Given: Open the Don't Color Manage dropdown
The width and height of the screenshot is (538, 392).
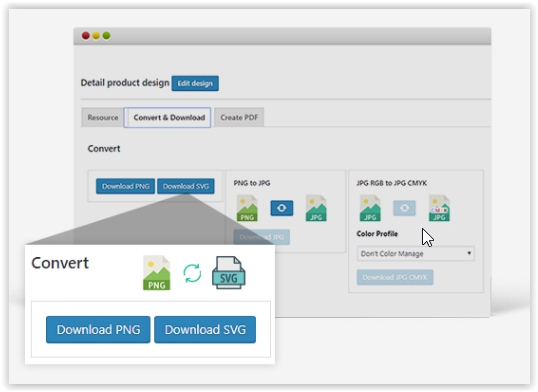Looking at the screenshot, I should [416, 254].
